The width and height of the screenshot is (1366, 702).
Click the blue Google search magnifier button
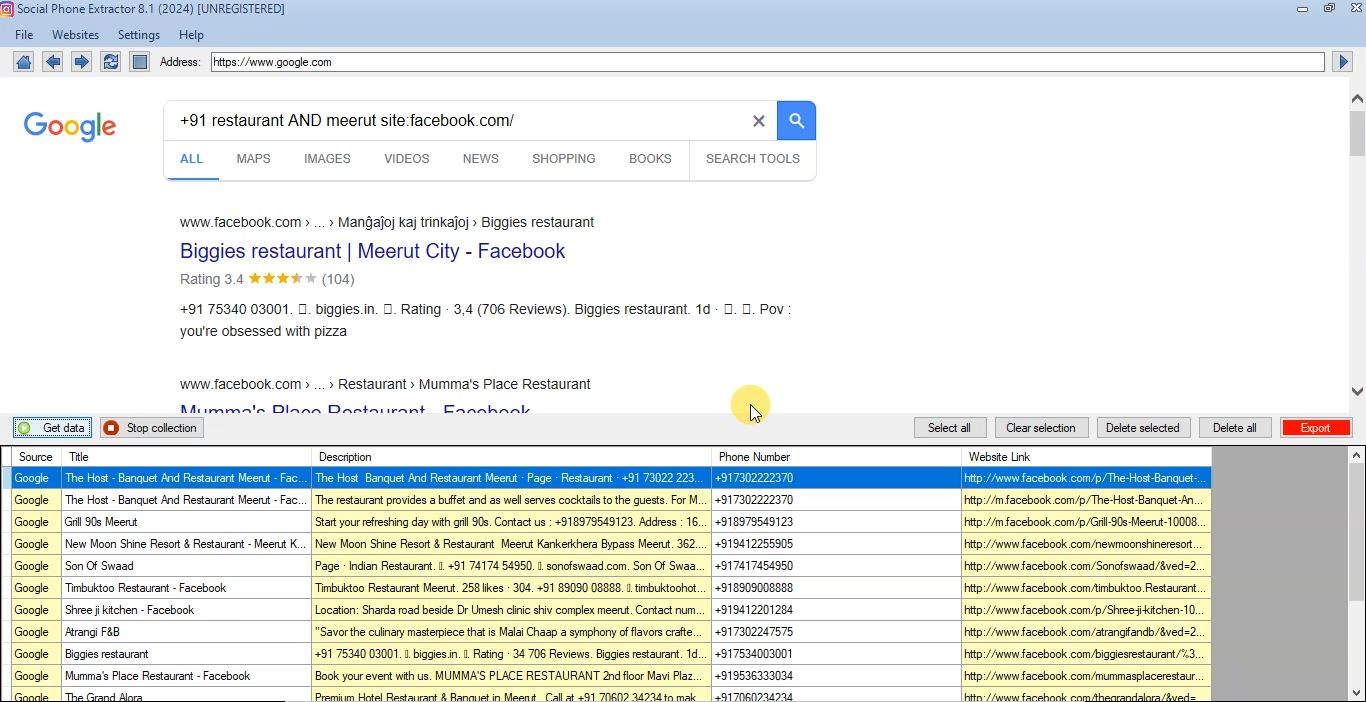click(796, 121)
